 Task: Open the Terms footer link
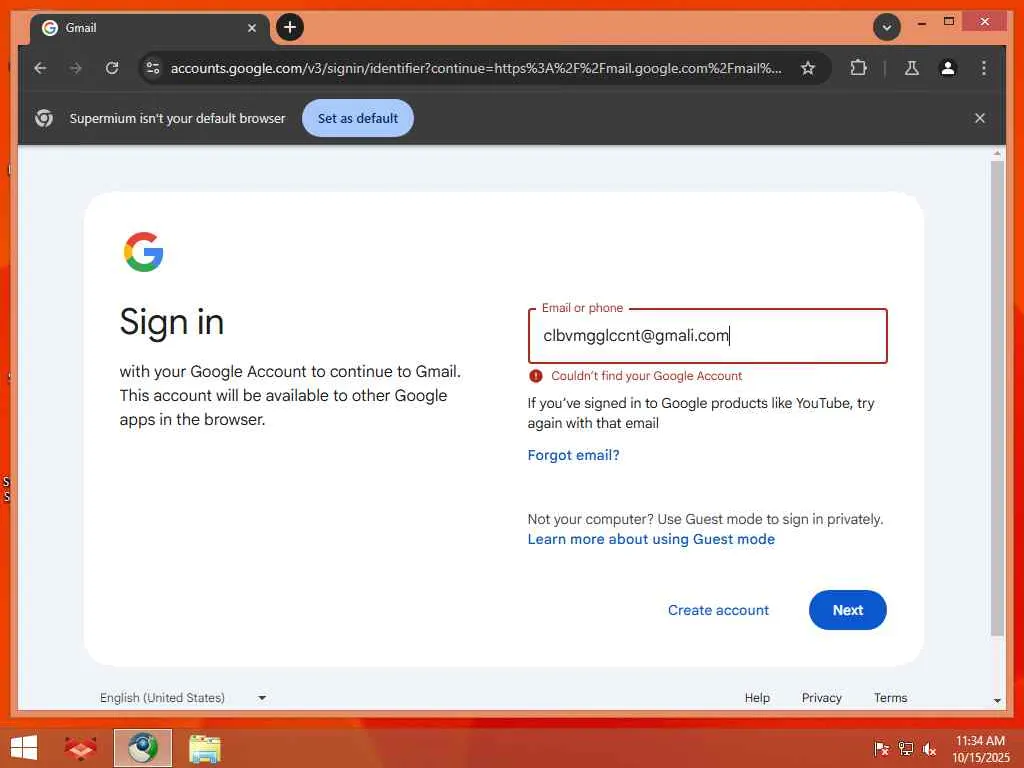pyautogui.click(x=890, y=697)
